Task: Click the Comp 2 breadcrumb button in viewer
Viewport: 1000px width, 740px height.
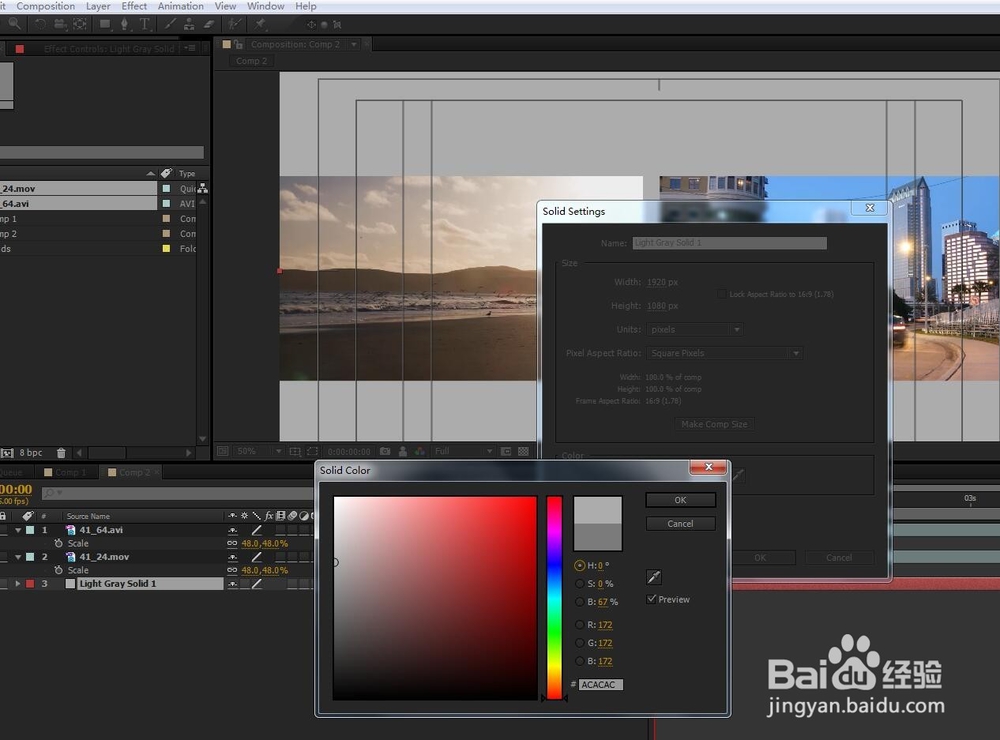Action: pos(252,61)
